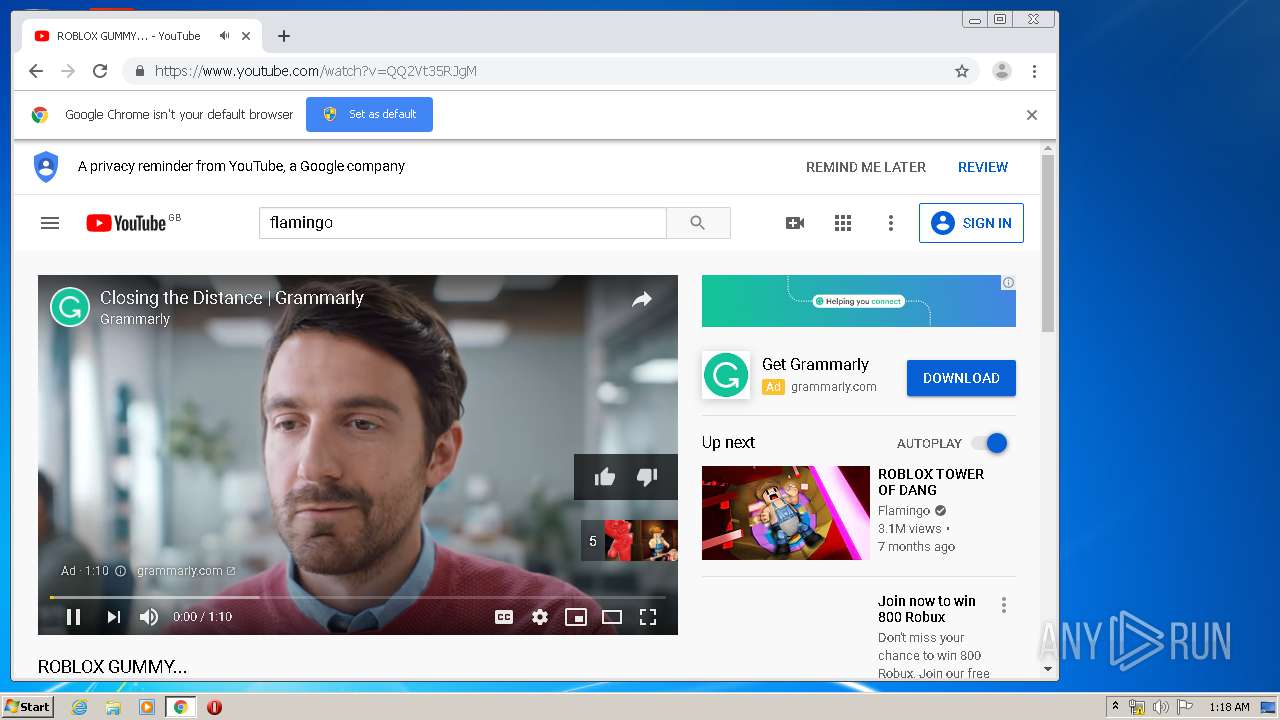Open the Windows Start menu
Viewport: 1280px width, 720px height.
coord(27,707)
